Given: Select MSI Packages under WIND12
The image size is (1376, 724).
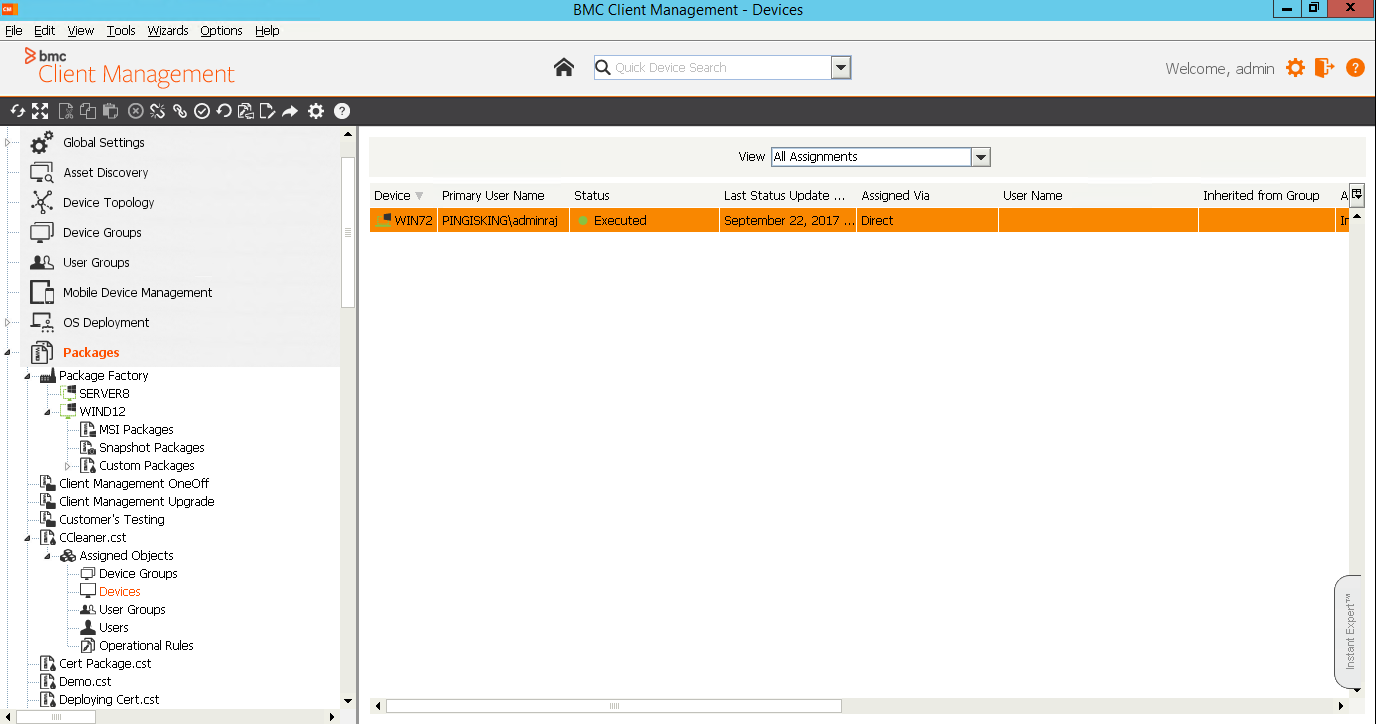Looking at the screenshot, I should [x=136, y=430].
